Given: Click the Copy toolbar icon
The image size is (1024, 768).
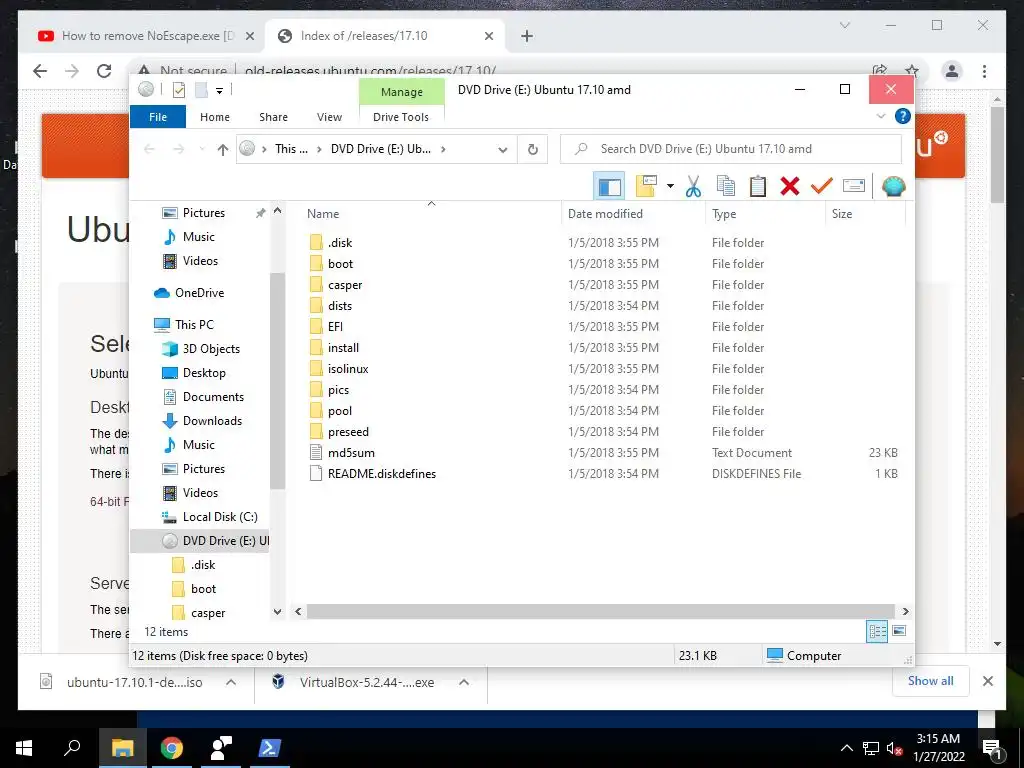Looking at the screenshot, I should point(726,187).
